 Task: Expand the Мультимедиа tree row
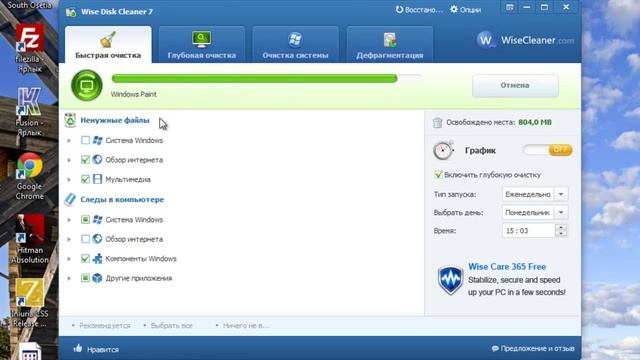coord(69,179)
